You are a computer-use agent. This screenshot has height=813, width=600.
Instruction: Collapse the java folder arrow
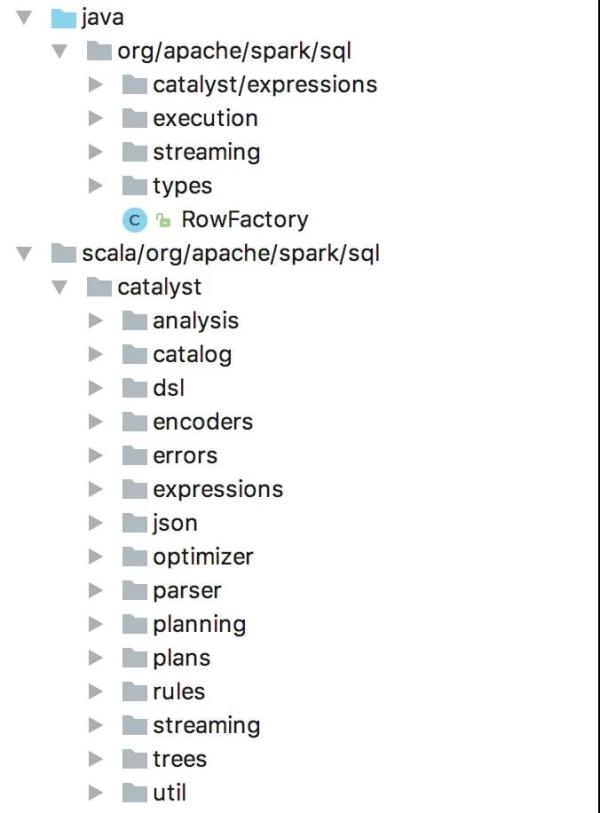click(24, 18)
